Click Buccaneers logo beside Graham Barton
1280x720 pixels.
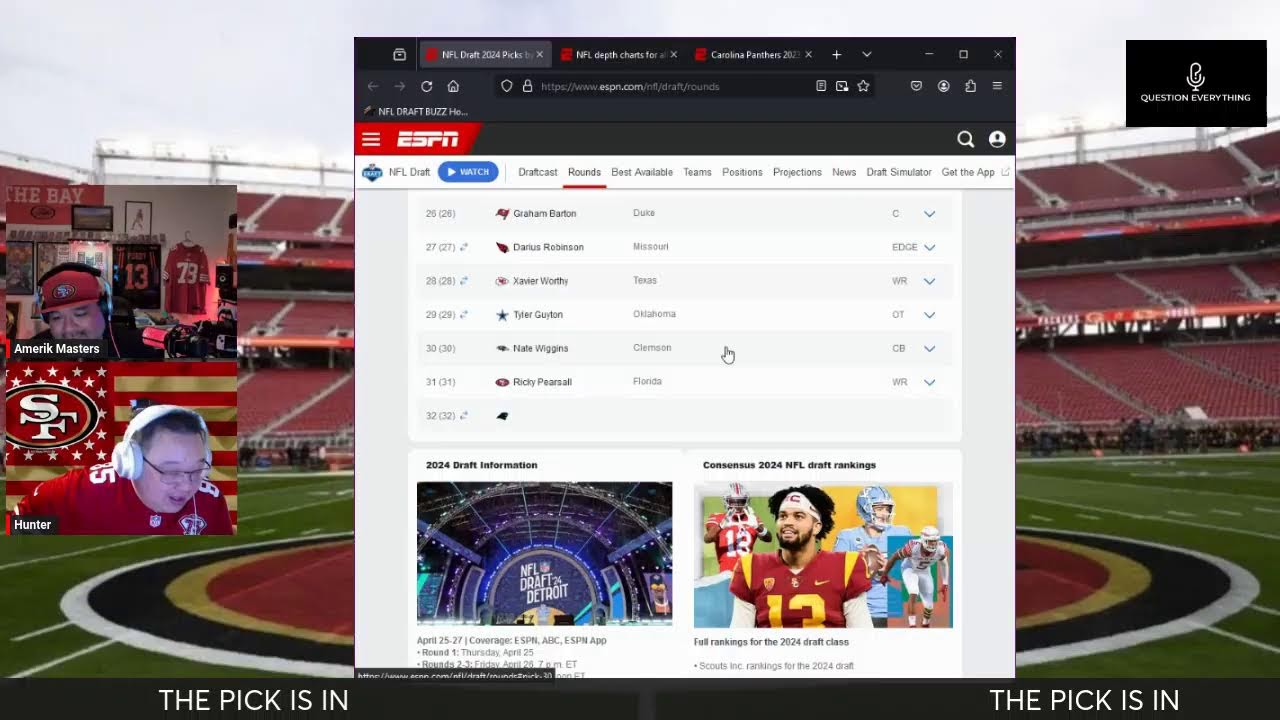502,213
